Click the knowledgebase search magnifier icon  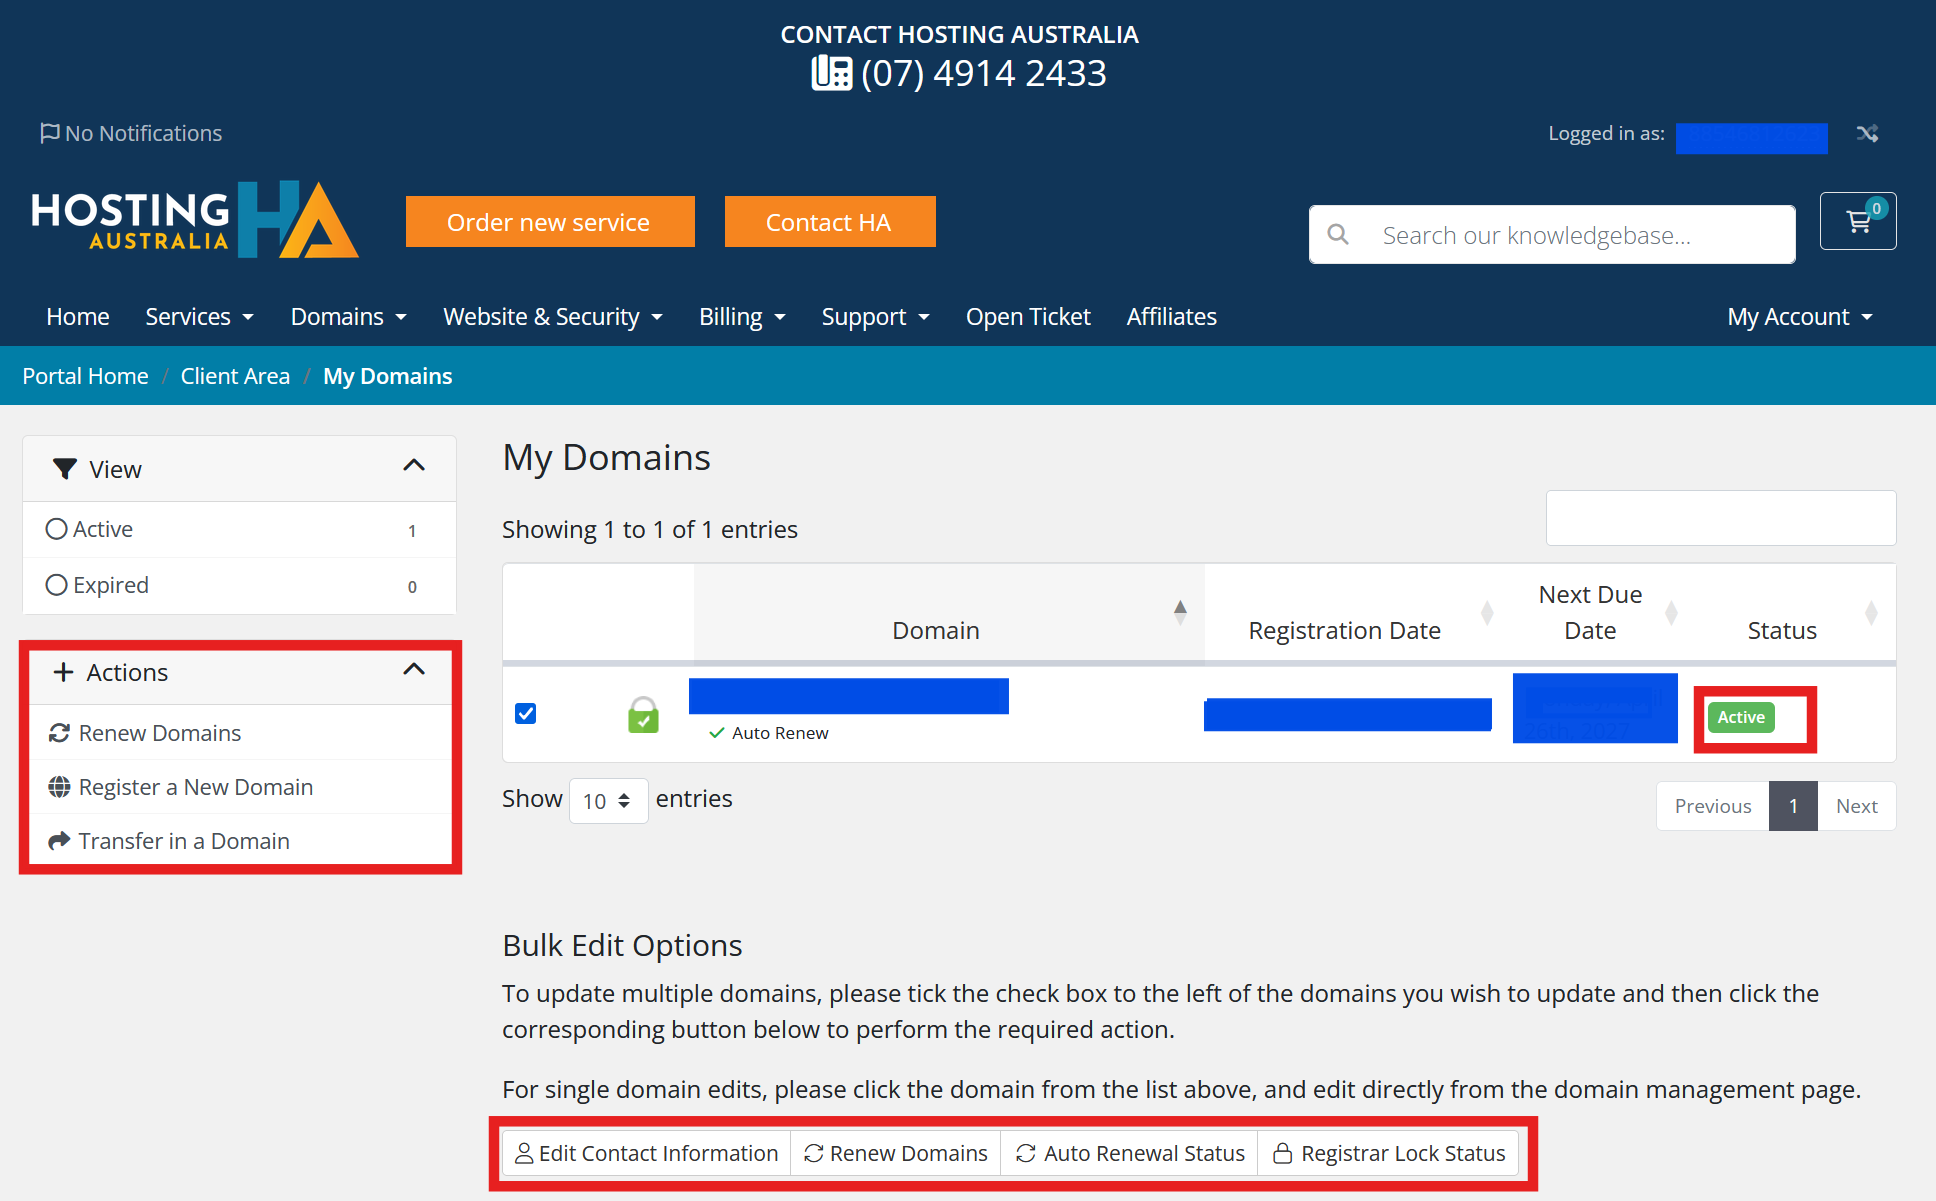tap(1338, 235)
